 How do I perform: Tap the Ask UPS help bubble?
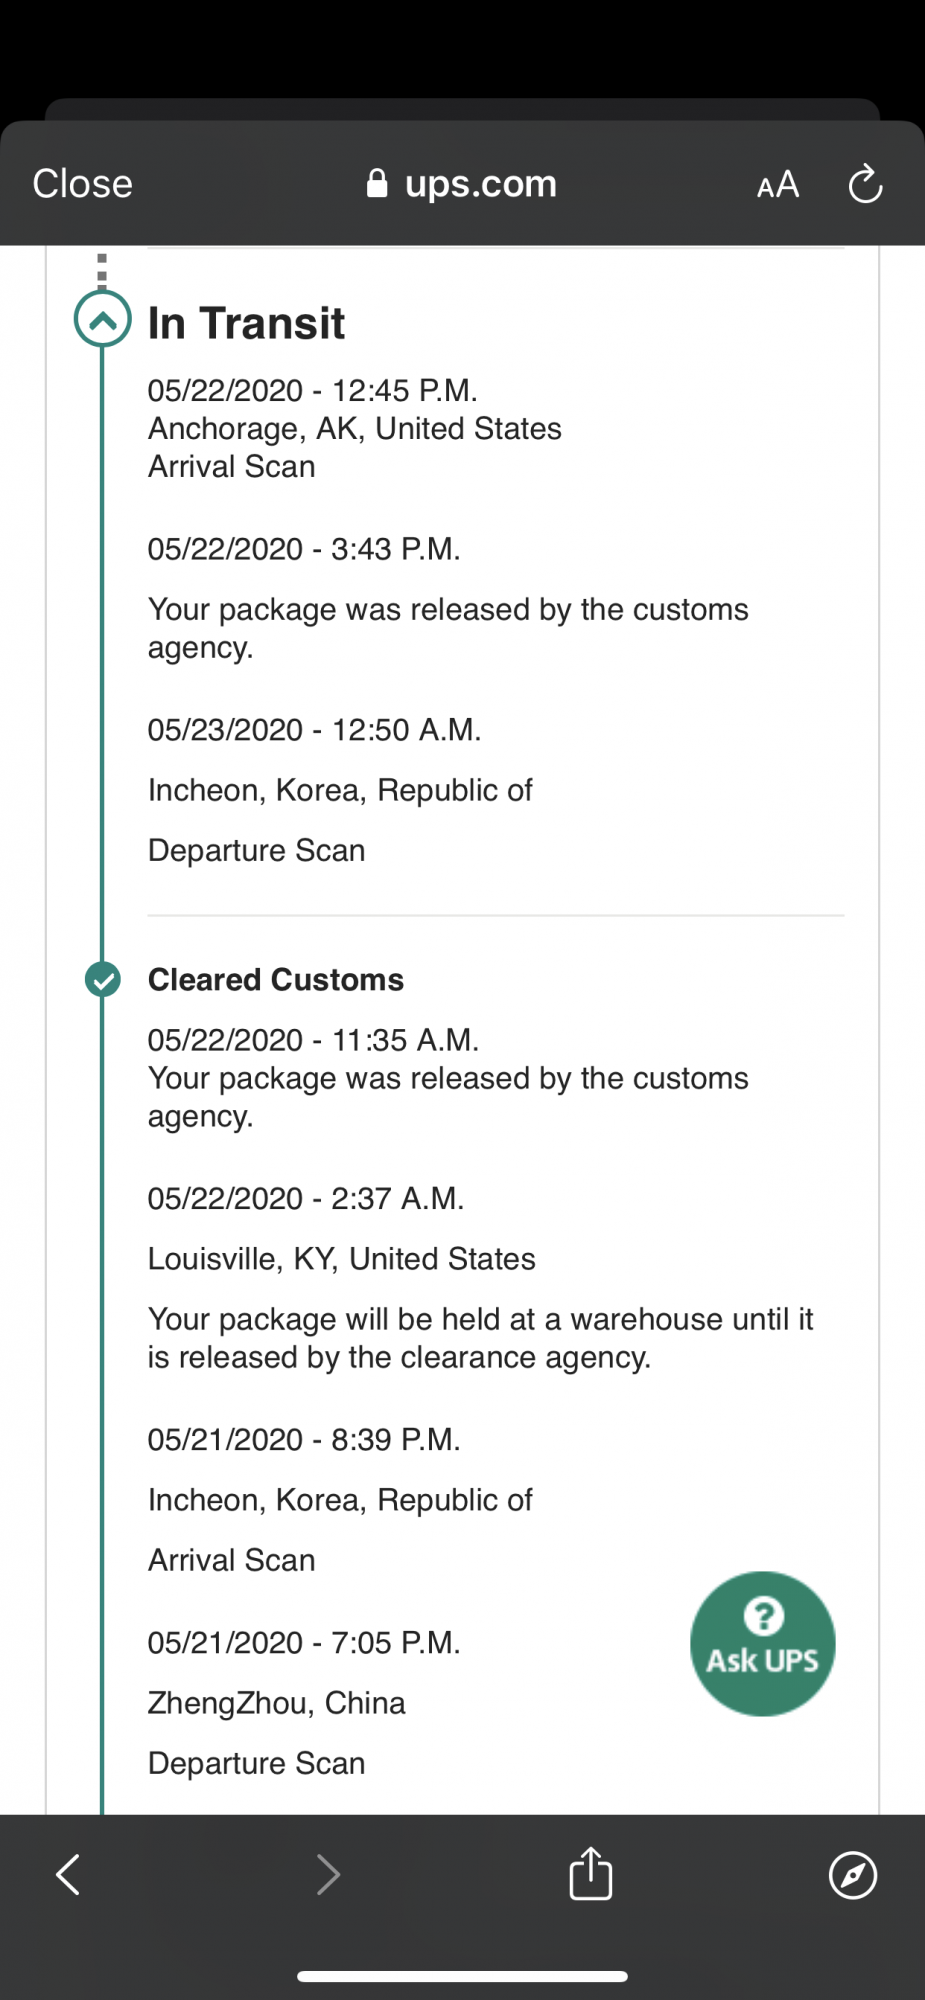pyautogui.click(x=763, y=1644)
